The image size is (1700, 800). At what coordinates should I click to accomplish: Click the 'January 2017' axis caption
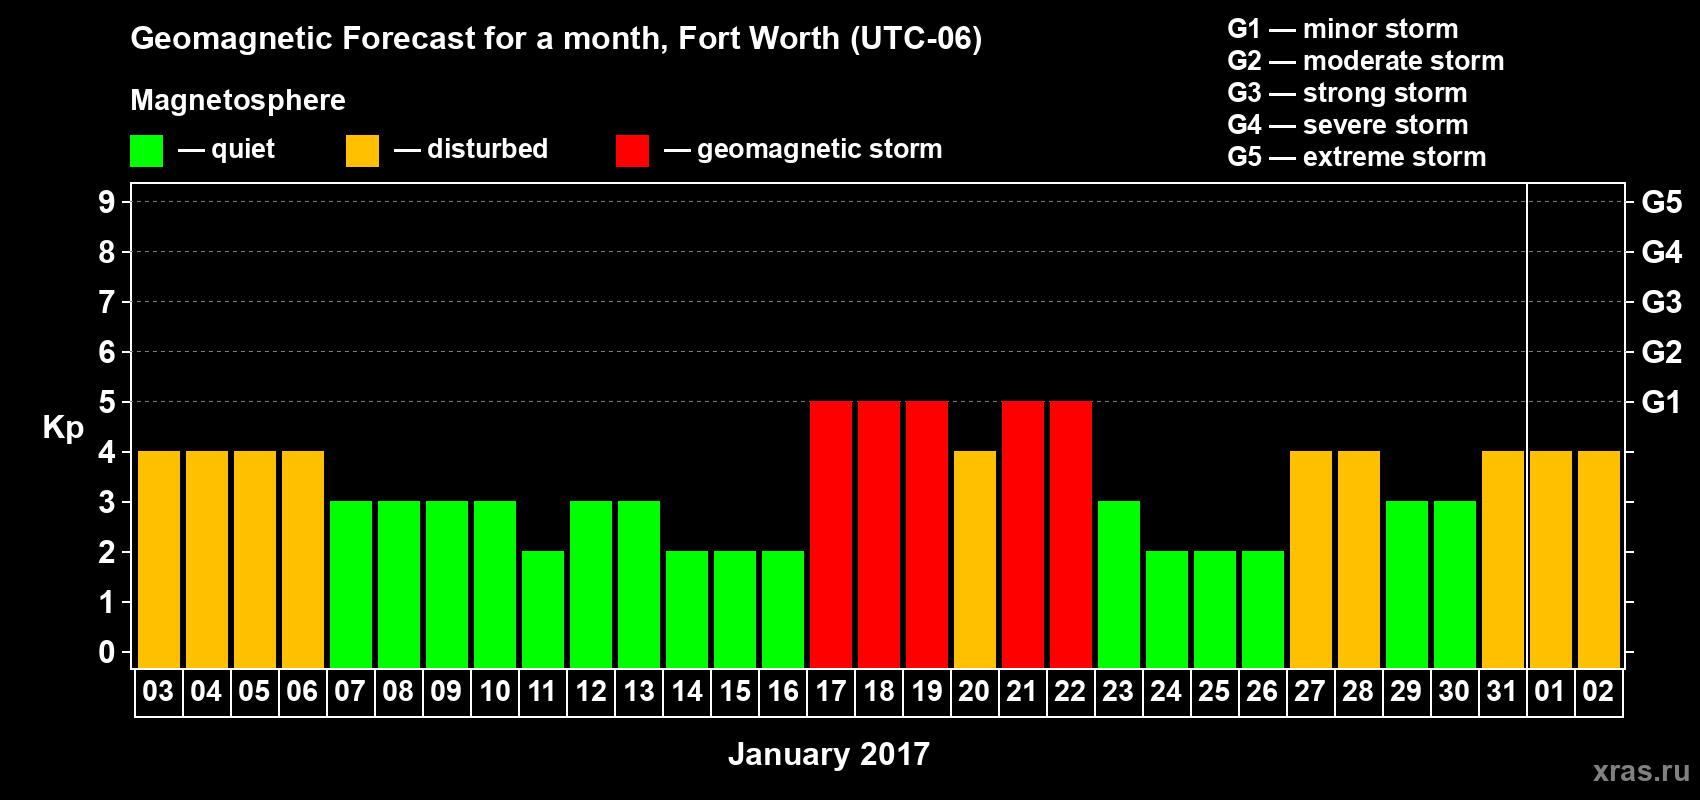pyautogui.click(x=829, y=754)
